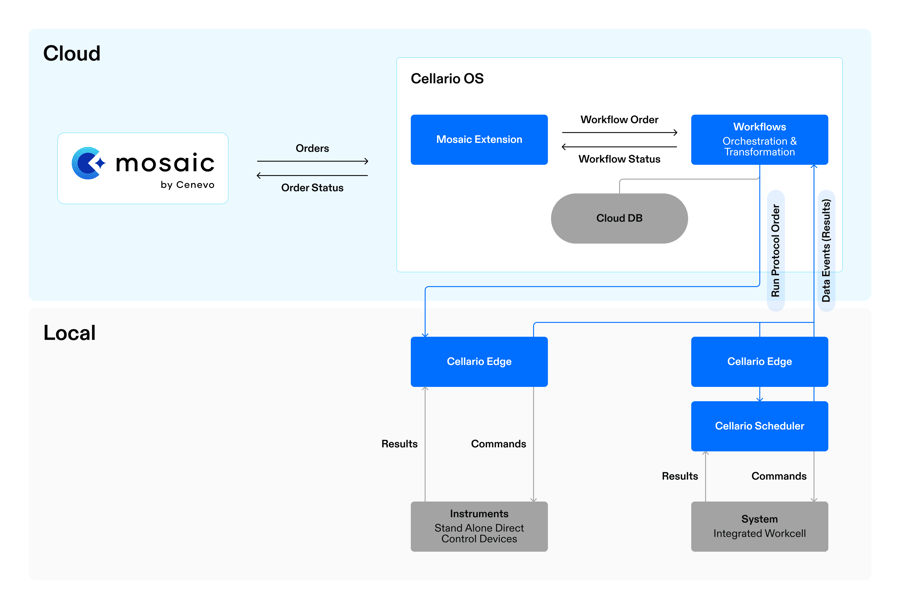Click the mosaic by Cenevo logo box
This screenshot has height=609, width=900.
tap(143, 168)
